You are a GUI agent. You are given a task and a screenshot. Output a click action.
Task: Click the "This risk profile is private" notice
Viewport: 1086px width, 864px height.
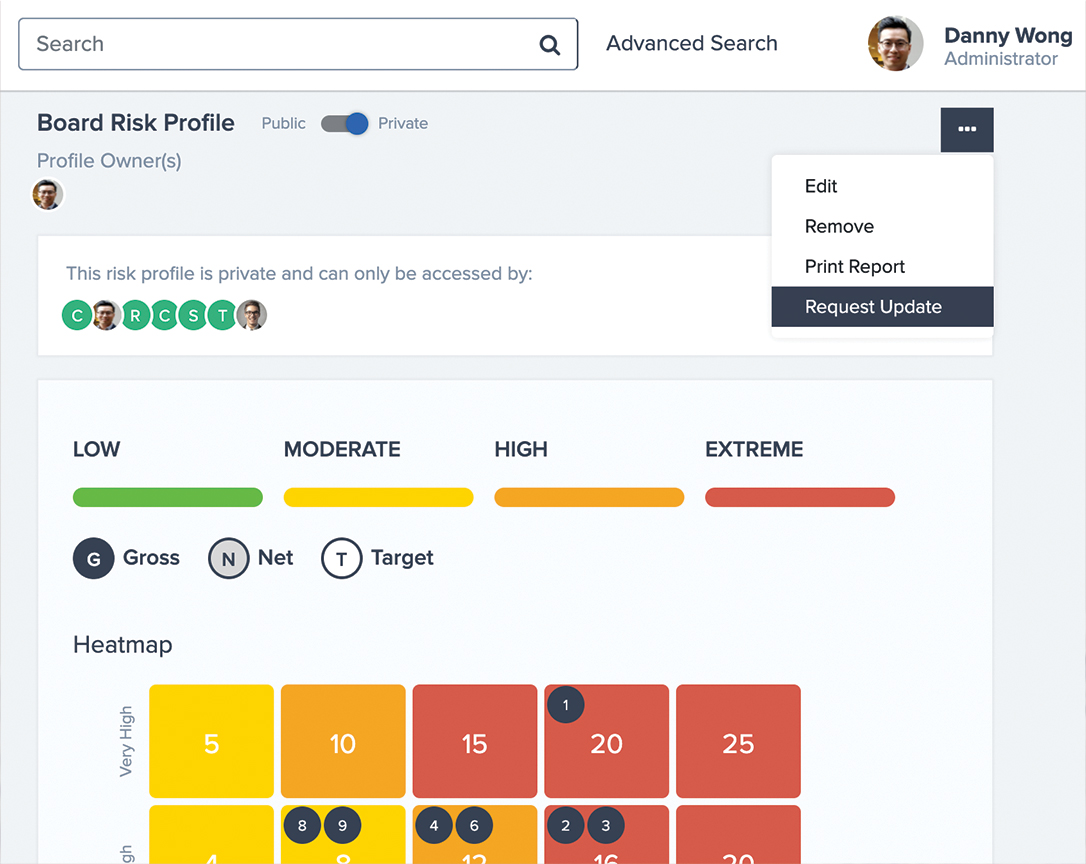pyautogui.click(x=299, y=274)
